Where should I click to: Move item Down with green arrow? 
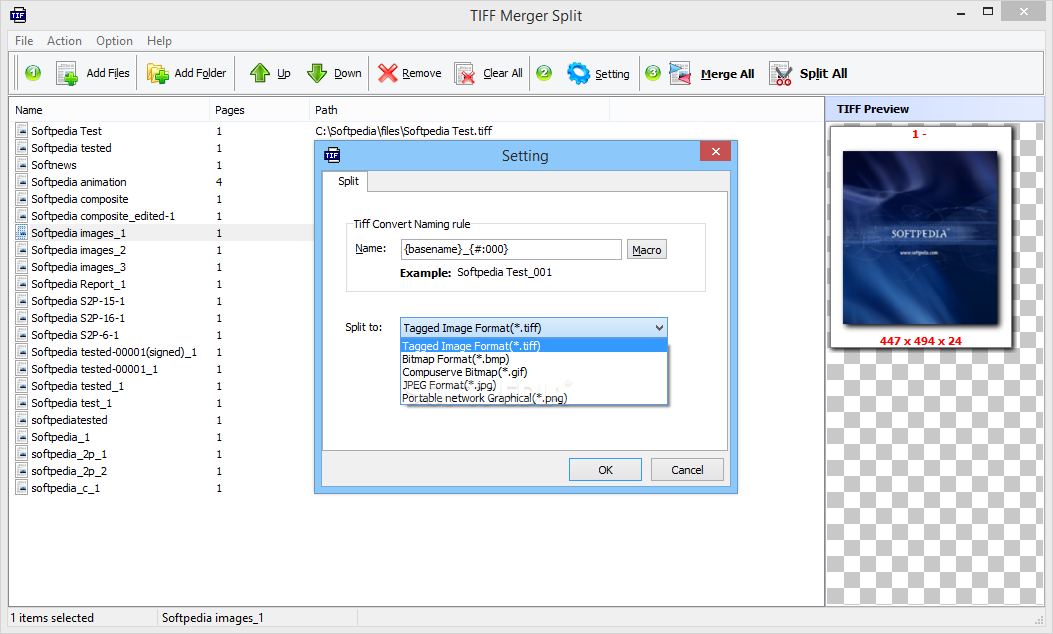(316, 73)
